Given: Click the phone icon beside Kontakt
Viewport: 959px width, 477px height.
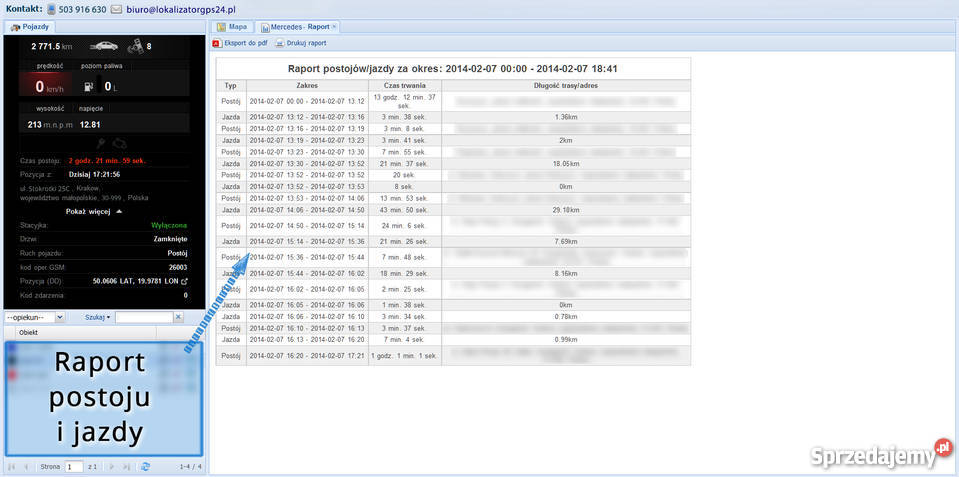Looking at the screenshot, I should (x=52, y=10).
